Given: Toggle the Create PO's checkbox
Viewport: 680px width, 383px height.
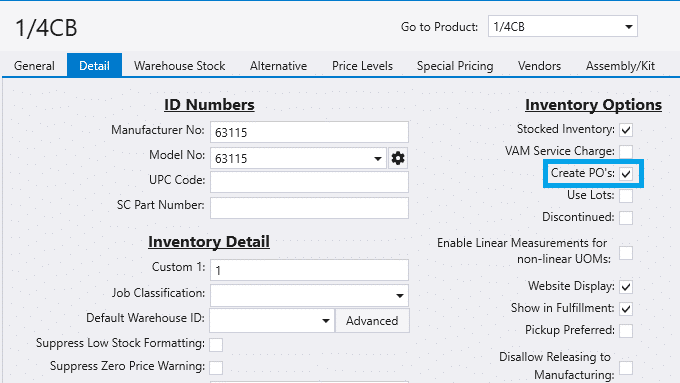Looking at the screenshot, I should click(626, 173).
